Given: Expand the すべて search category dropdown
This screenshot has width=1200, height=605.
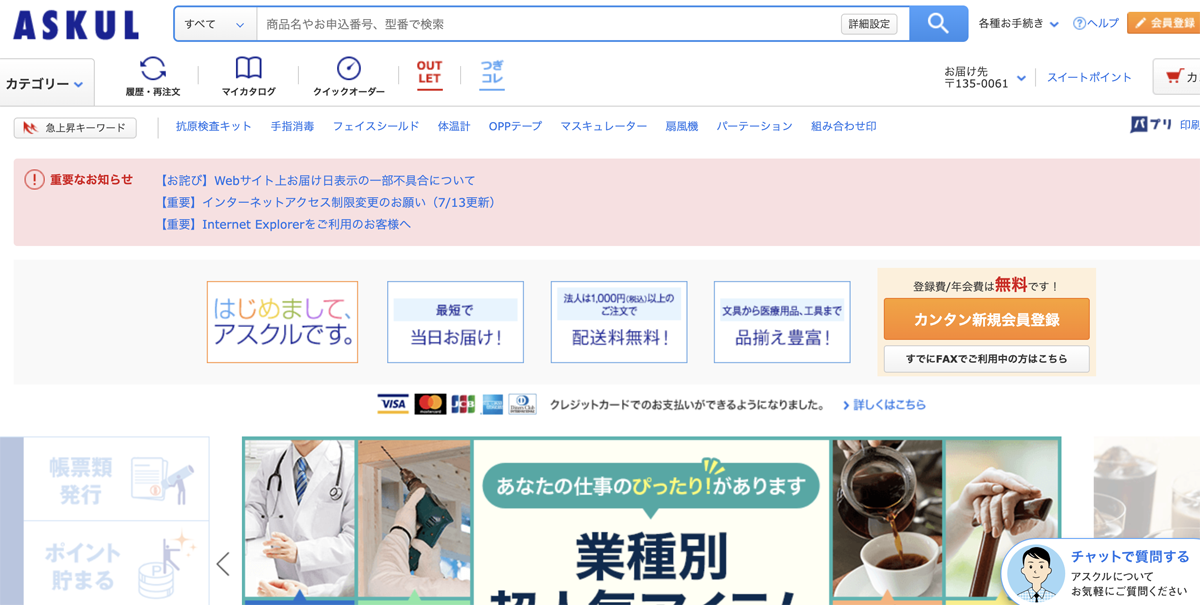Looking at the screenshot, I should (x=215, y=24).
